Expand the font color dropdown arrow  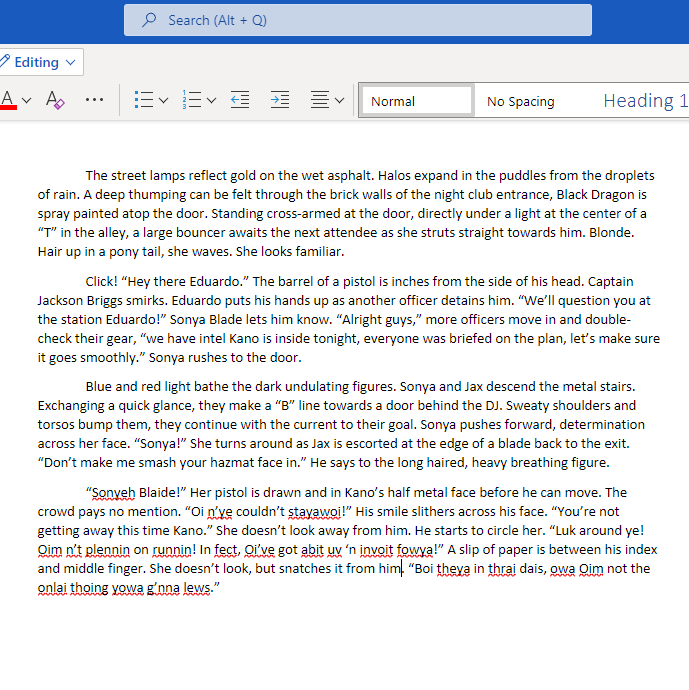(x=26, y=101)
